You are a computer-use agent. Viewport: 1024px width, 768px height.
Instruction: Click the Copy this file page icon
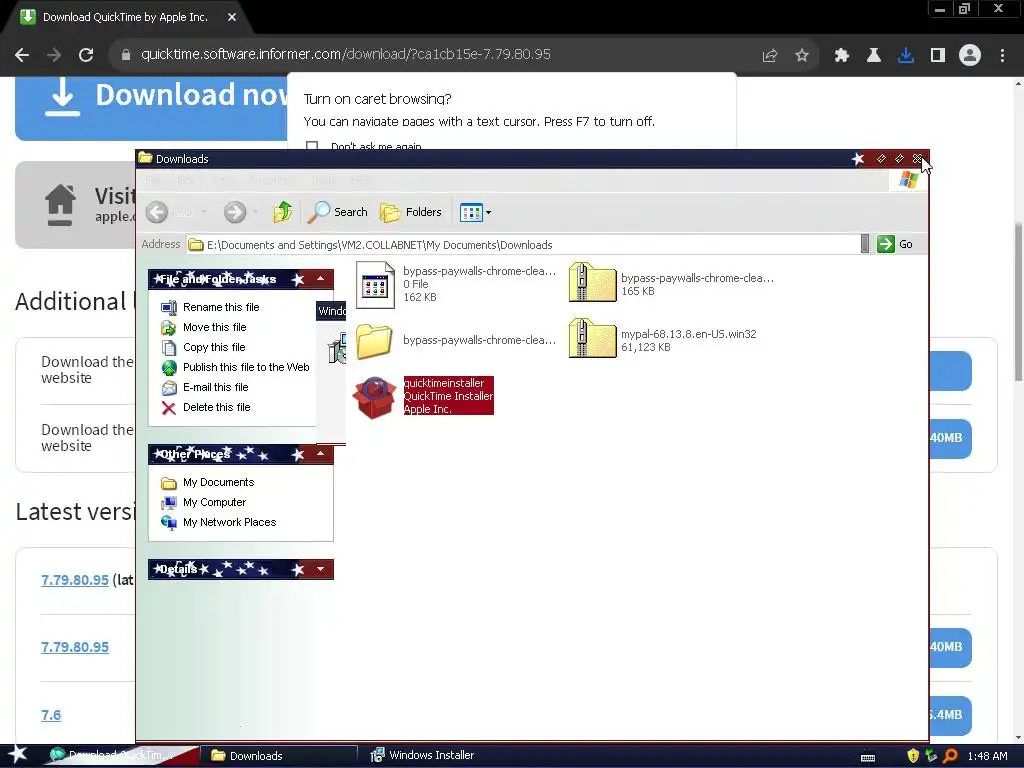pyautogui.click(x=168, y=347)
